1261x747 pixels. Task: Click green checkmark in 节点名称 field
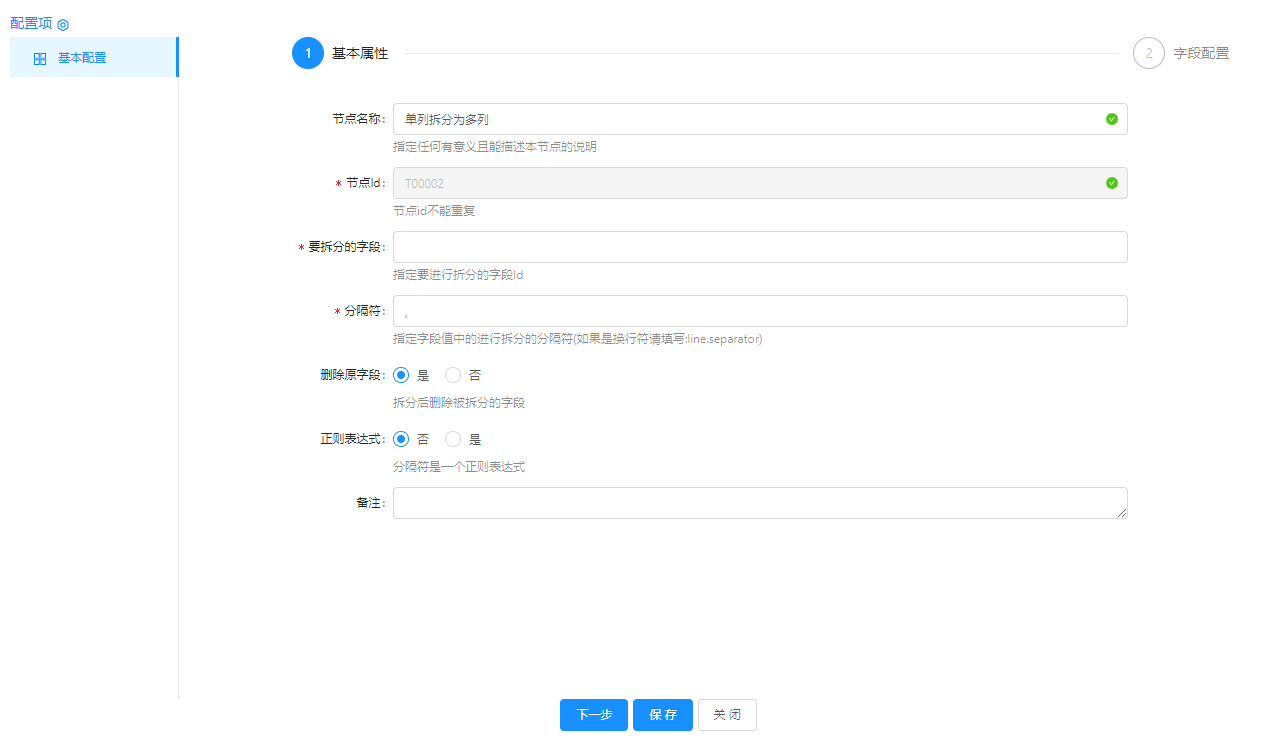[x=1112, y=119]
